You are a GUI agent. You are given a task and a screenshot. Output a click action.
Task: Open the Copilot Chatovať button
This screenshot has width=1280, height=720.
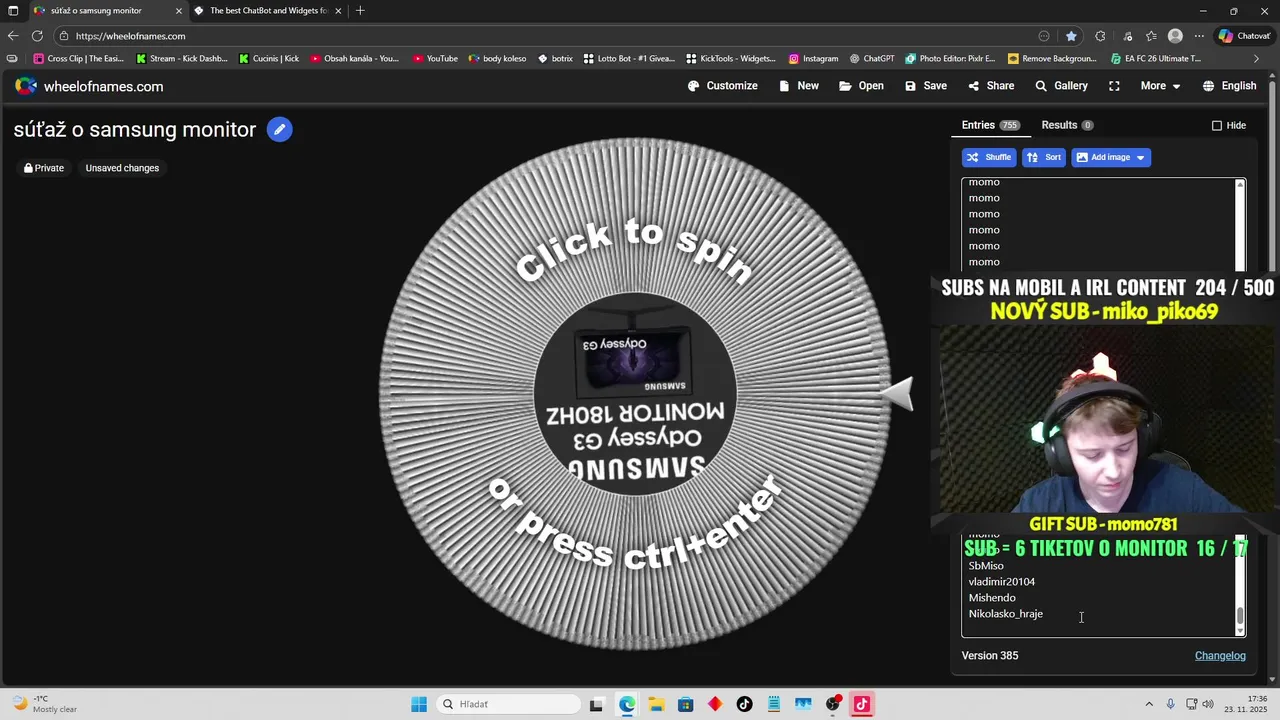tap(1244, 36)
